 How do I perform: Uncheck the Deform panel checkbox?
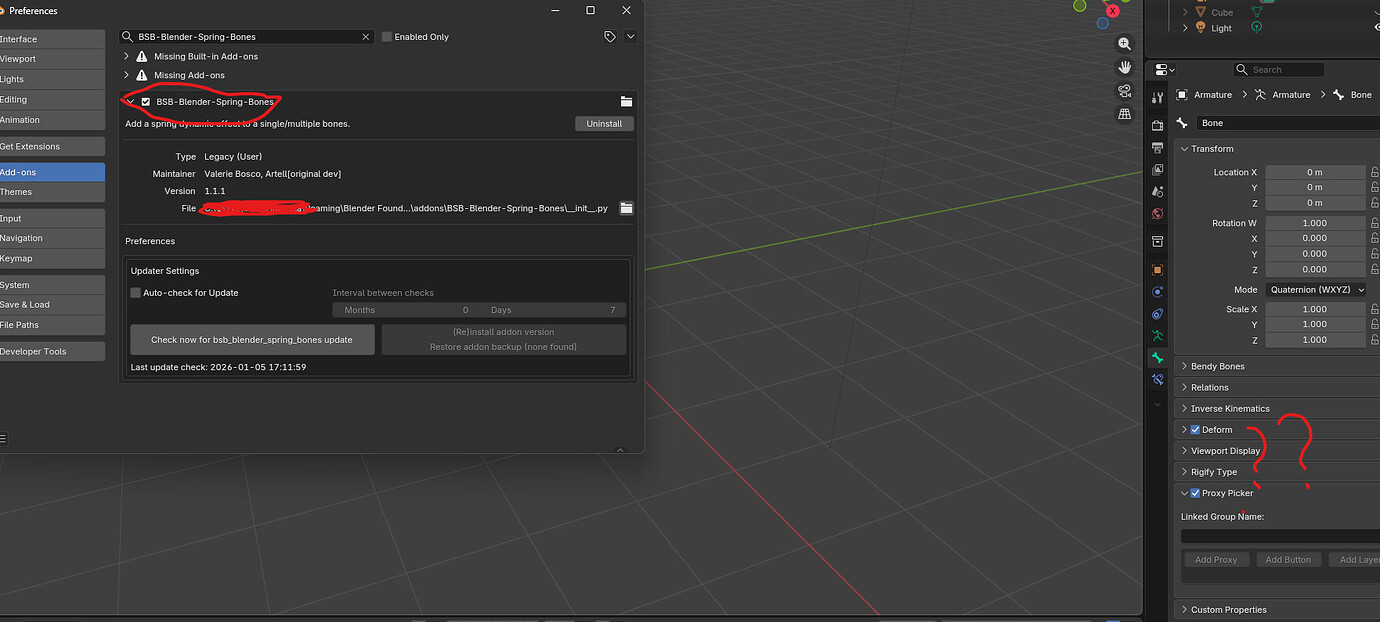pos(1195,430)
